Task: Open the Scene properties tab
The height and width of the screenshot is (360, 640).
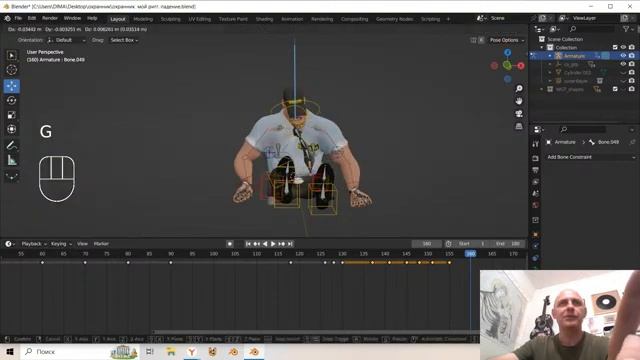Action: 536,193
